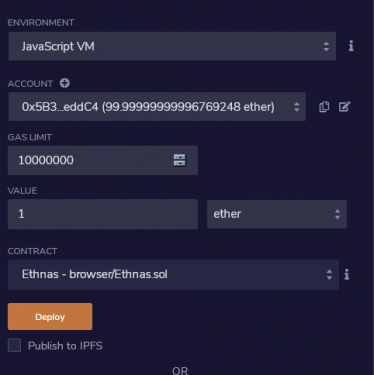Viewport: 374px width, 375px height.
Task: Click the gas limit stepper arrows
Action: pos(179,160)
